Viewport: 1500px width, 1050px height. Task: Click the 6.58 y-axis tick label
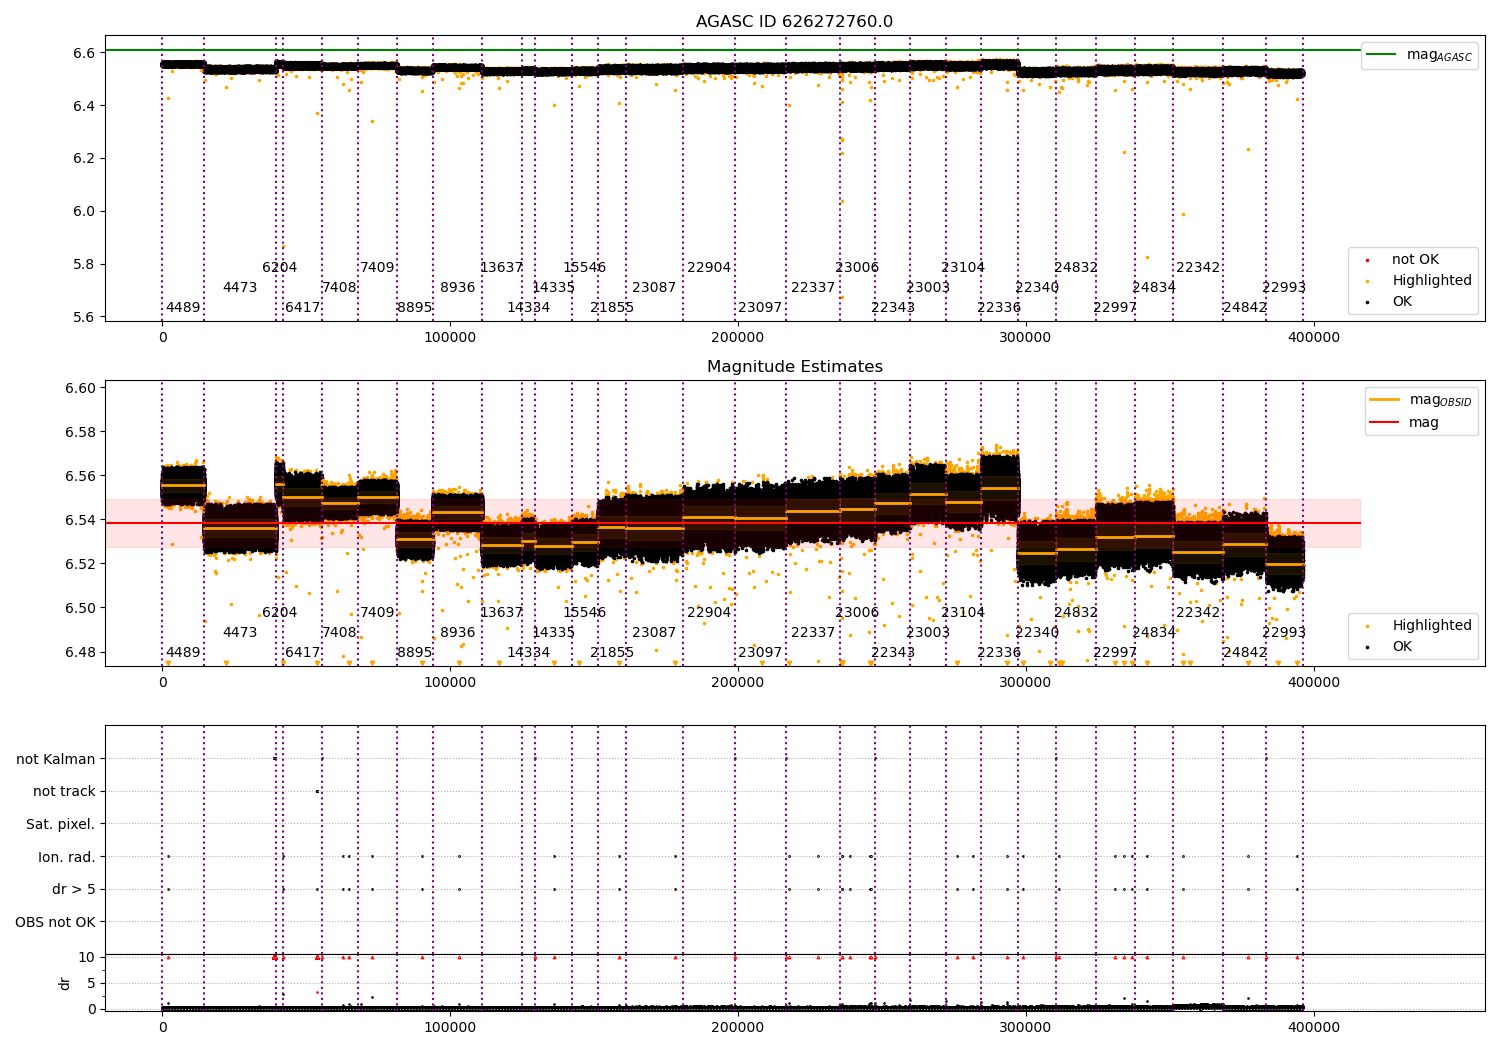[81, 433]
